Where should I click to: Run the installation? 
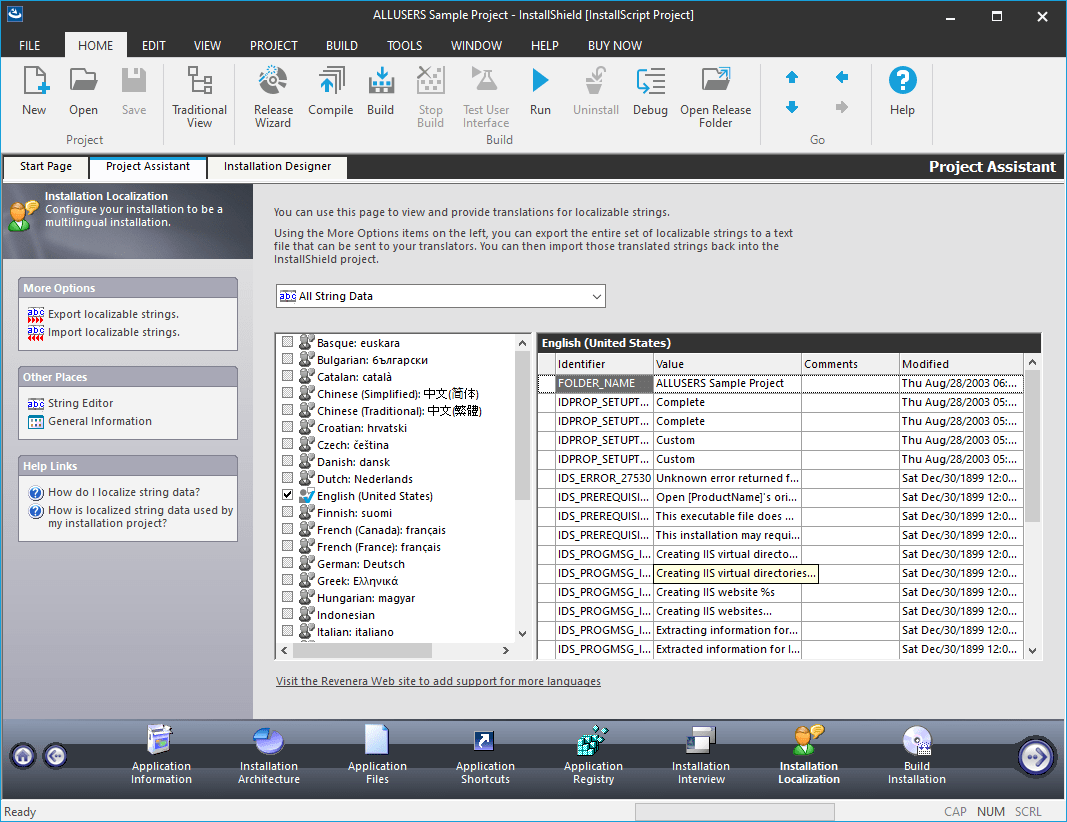[x=540, y=95]
